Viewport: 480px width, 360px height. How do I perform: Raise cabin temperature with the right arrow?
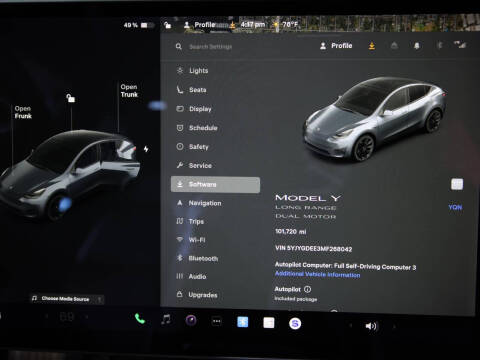coord(87,317)
